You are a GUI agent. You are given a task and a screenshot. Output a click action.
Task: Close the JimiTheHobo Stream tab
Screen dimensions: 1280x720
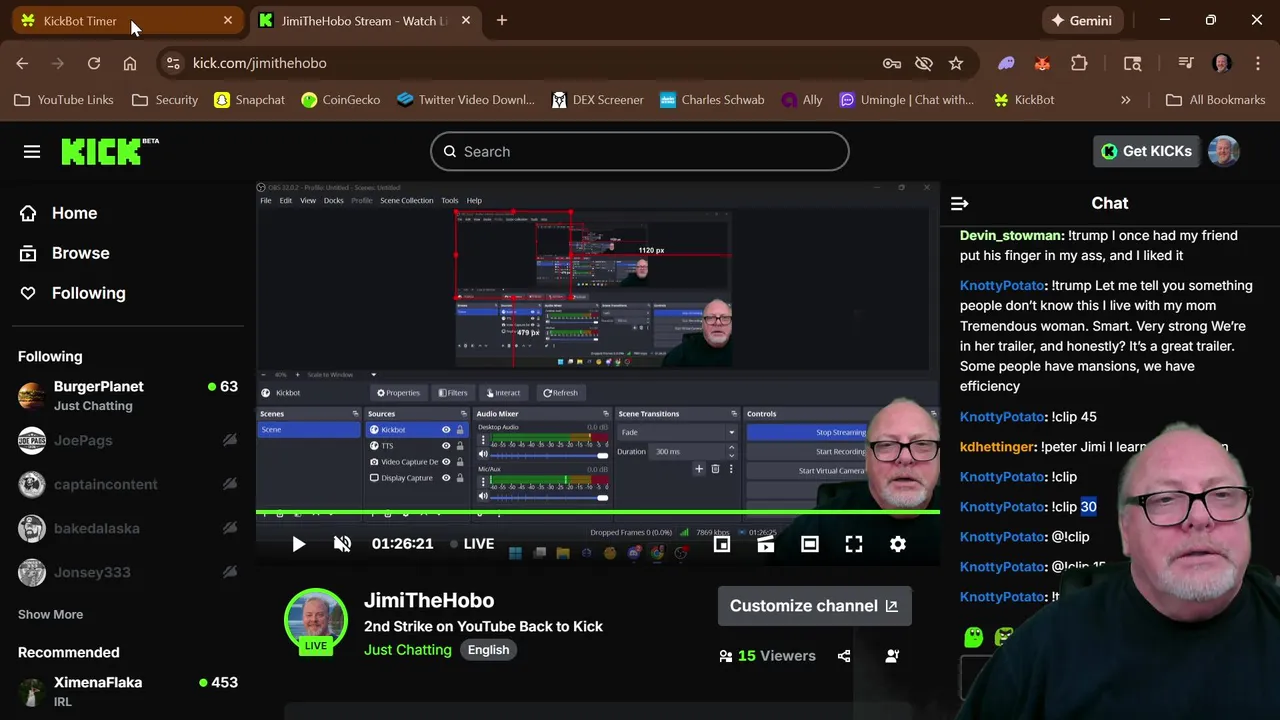466,20
